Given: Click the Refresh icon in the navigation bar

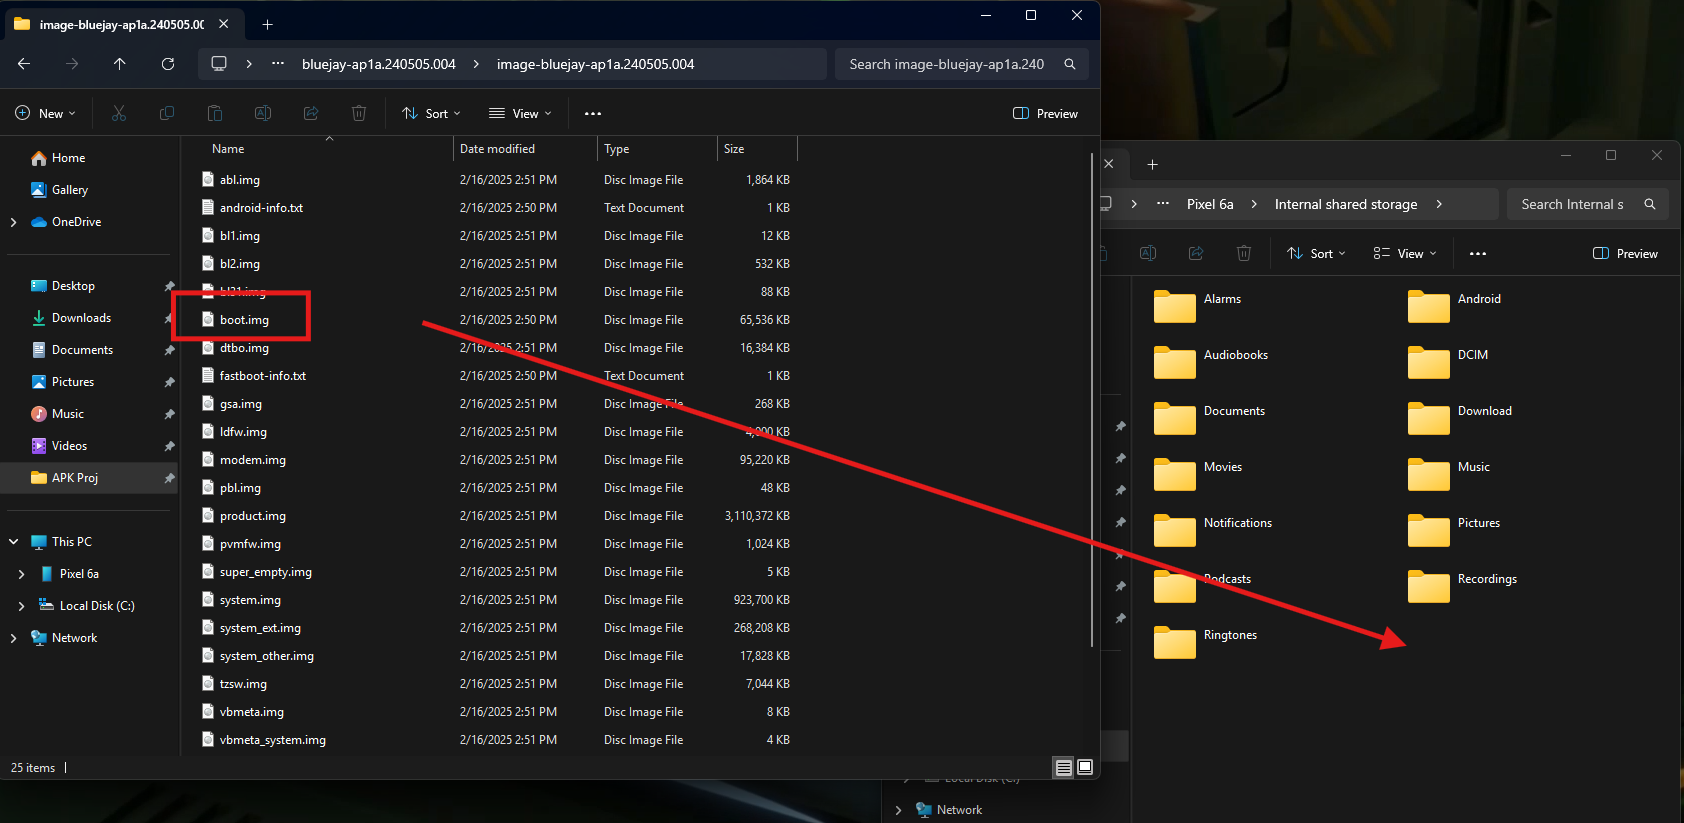Looking at the screenshot, I should tap(168, 64).
